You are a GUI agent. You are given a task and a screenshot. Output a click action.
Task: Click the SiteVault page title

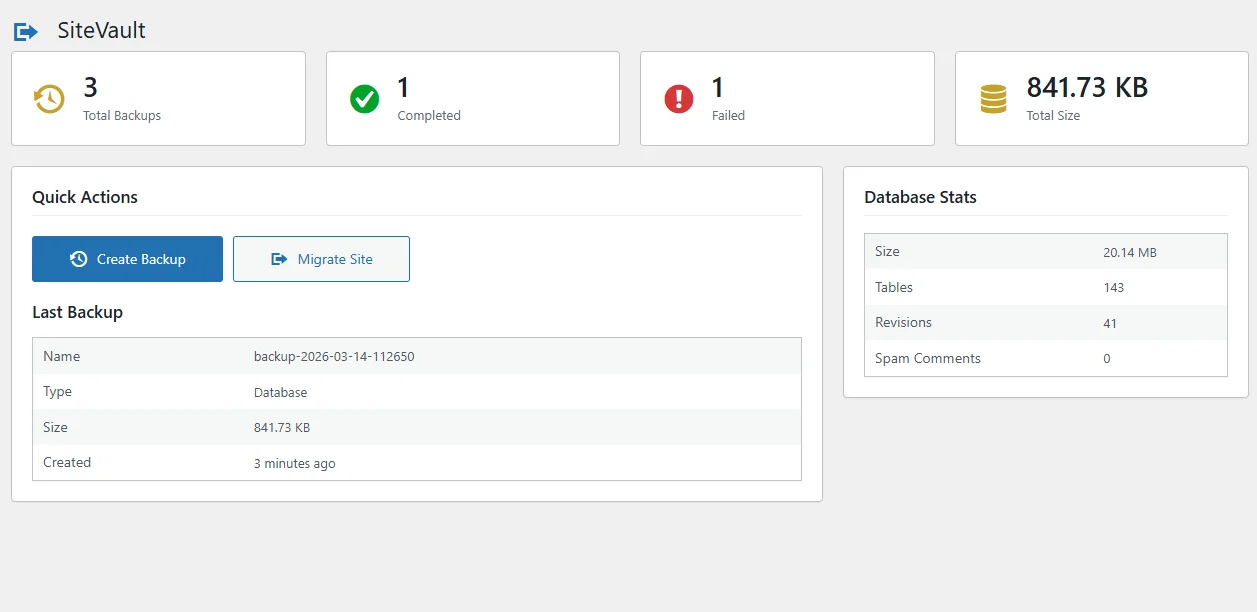point(102,31)
